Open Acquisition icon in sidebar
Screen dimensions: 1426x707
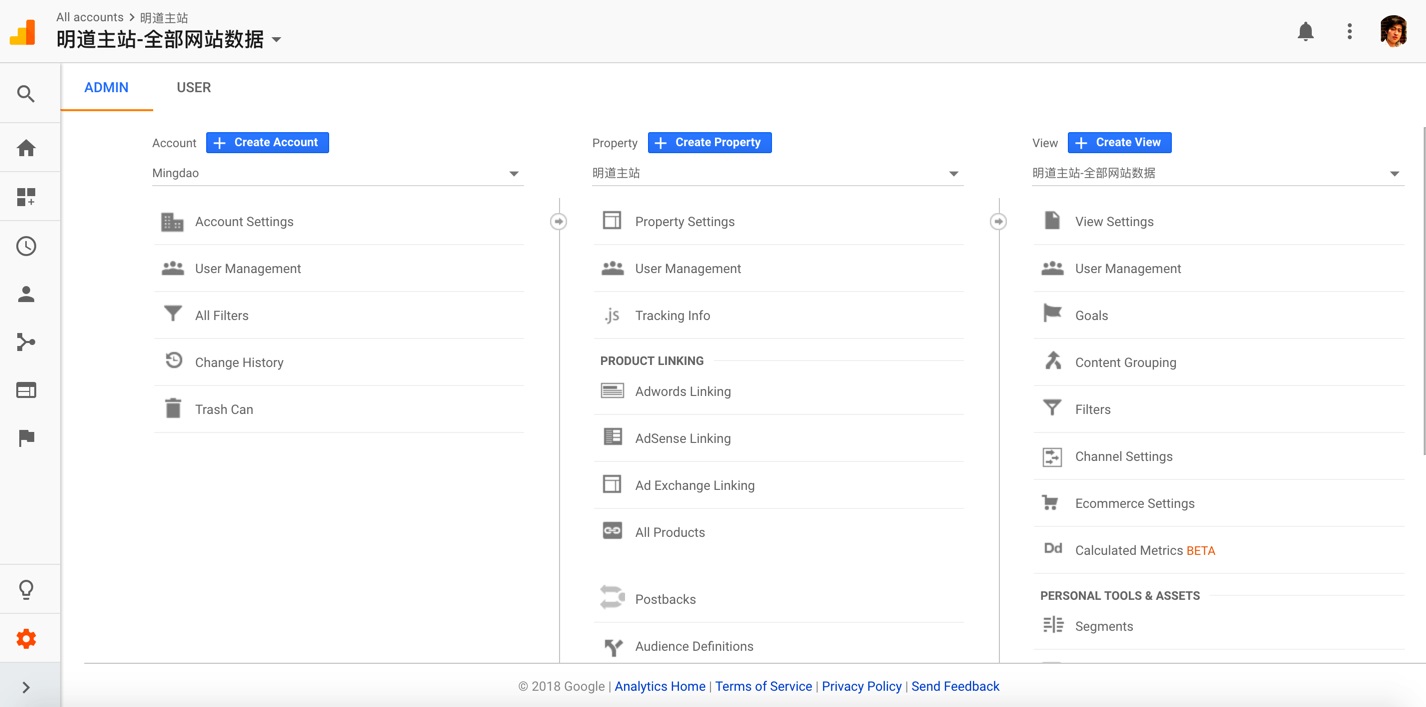click(x=26, y=342)
